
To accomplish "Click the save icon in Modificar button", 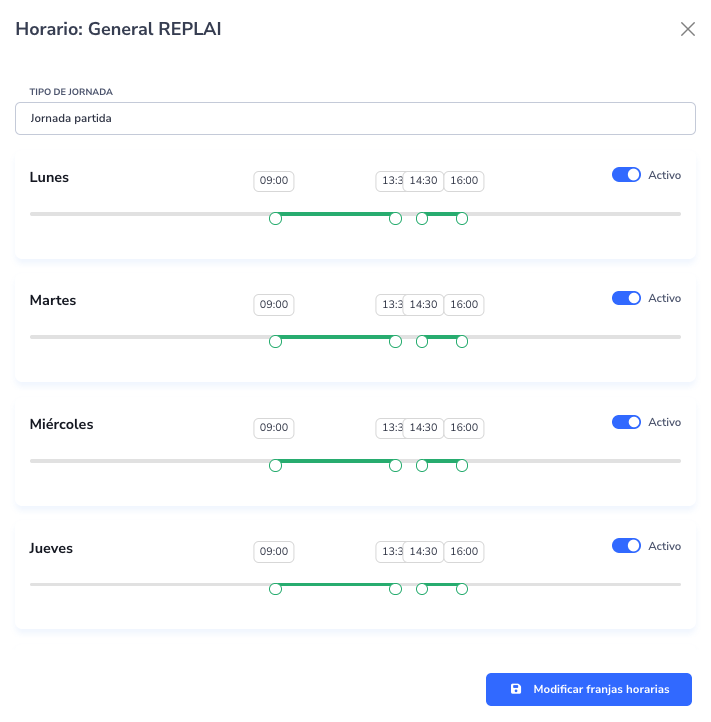I will coord(516,689).
